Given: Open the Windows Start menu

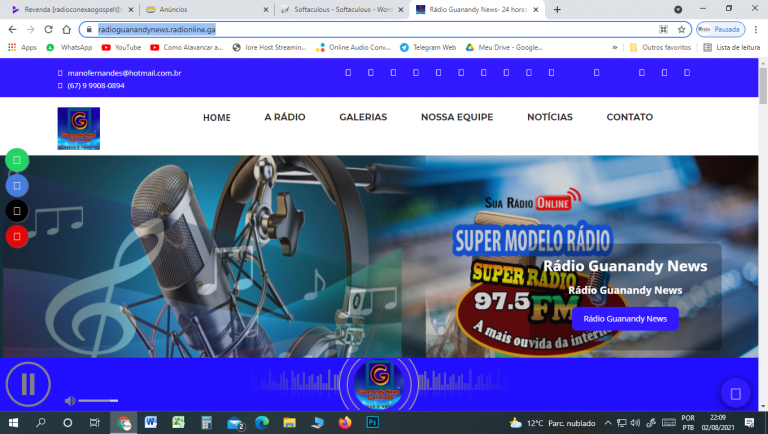Looking at the screenshot, I should point(13,423).
